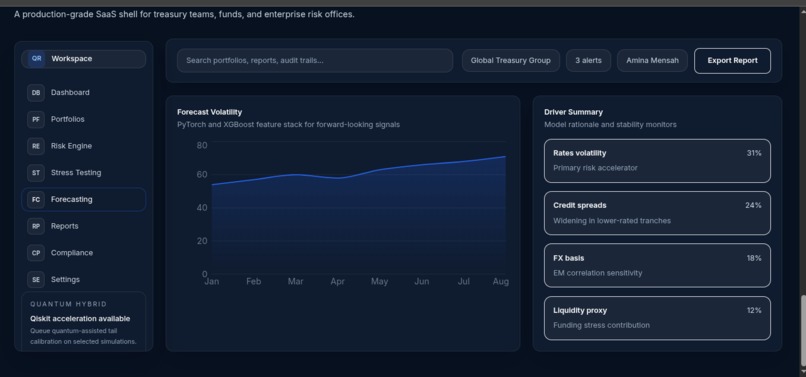Open the Portfolios nav item

(x=84, y=119)
